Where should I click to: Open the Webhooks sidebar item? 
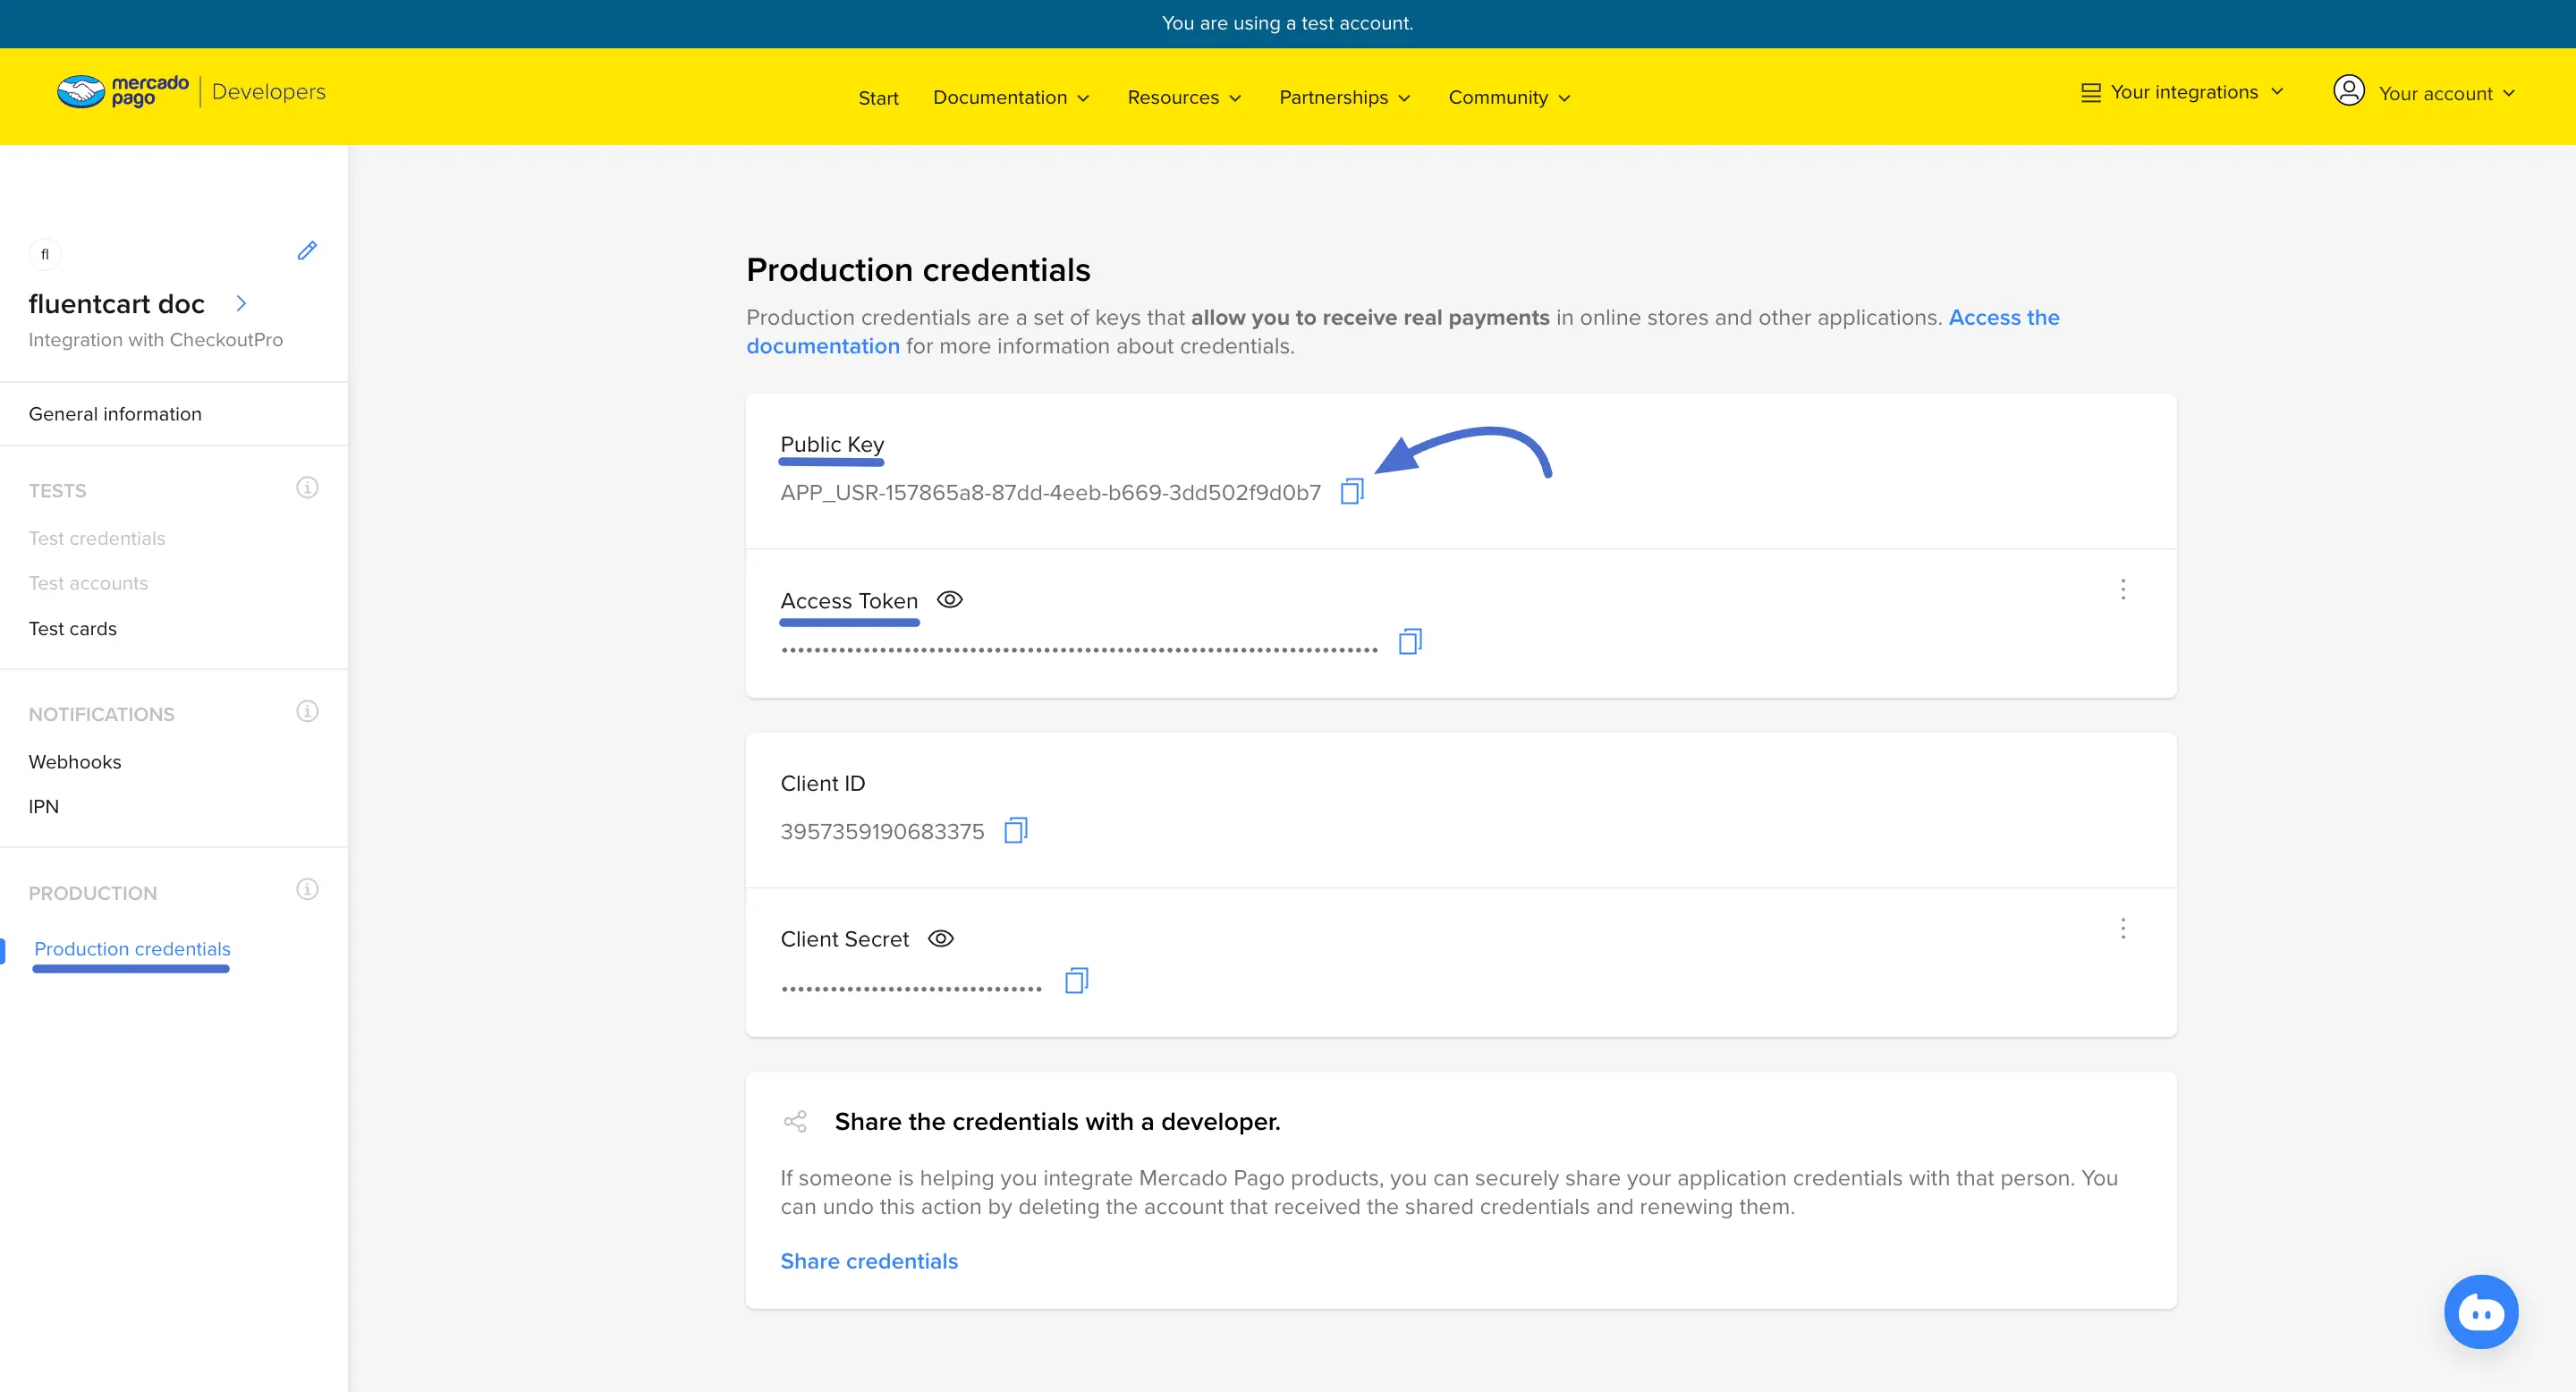(75, 762)
